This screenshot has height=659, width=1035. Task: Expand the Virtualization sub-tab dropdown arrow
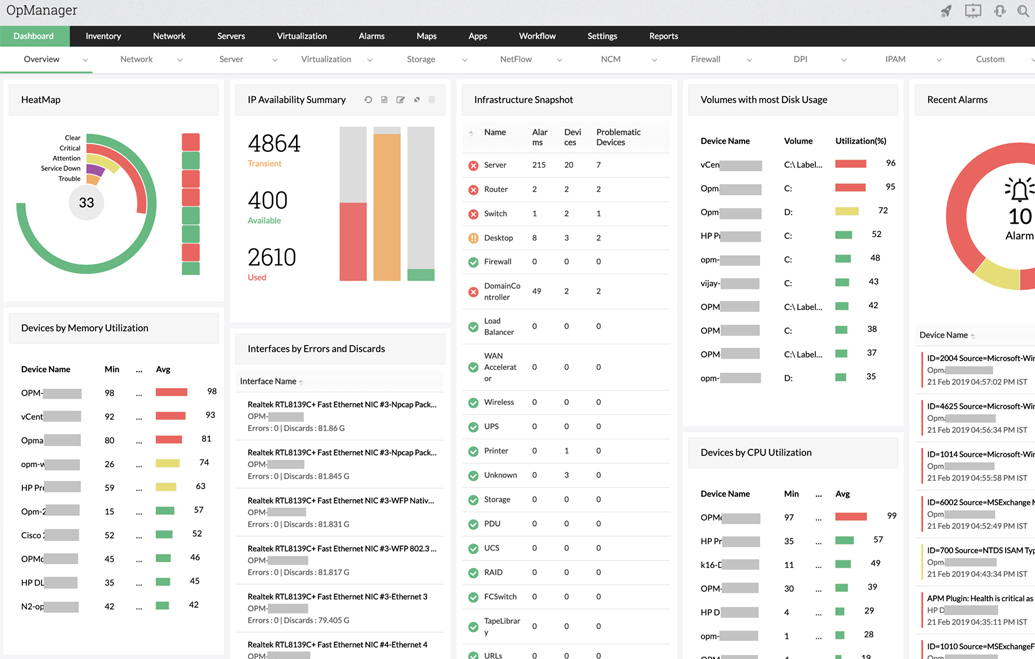(x=370, y=60)
